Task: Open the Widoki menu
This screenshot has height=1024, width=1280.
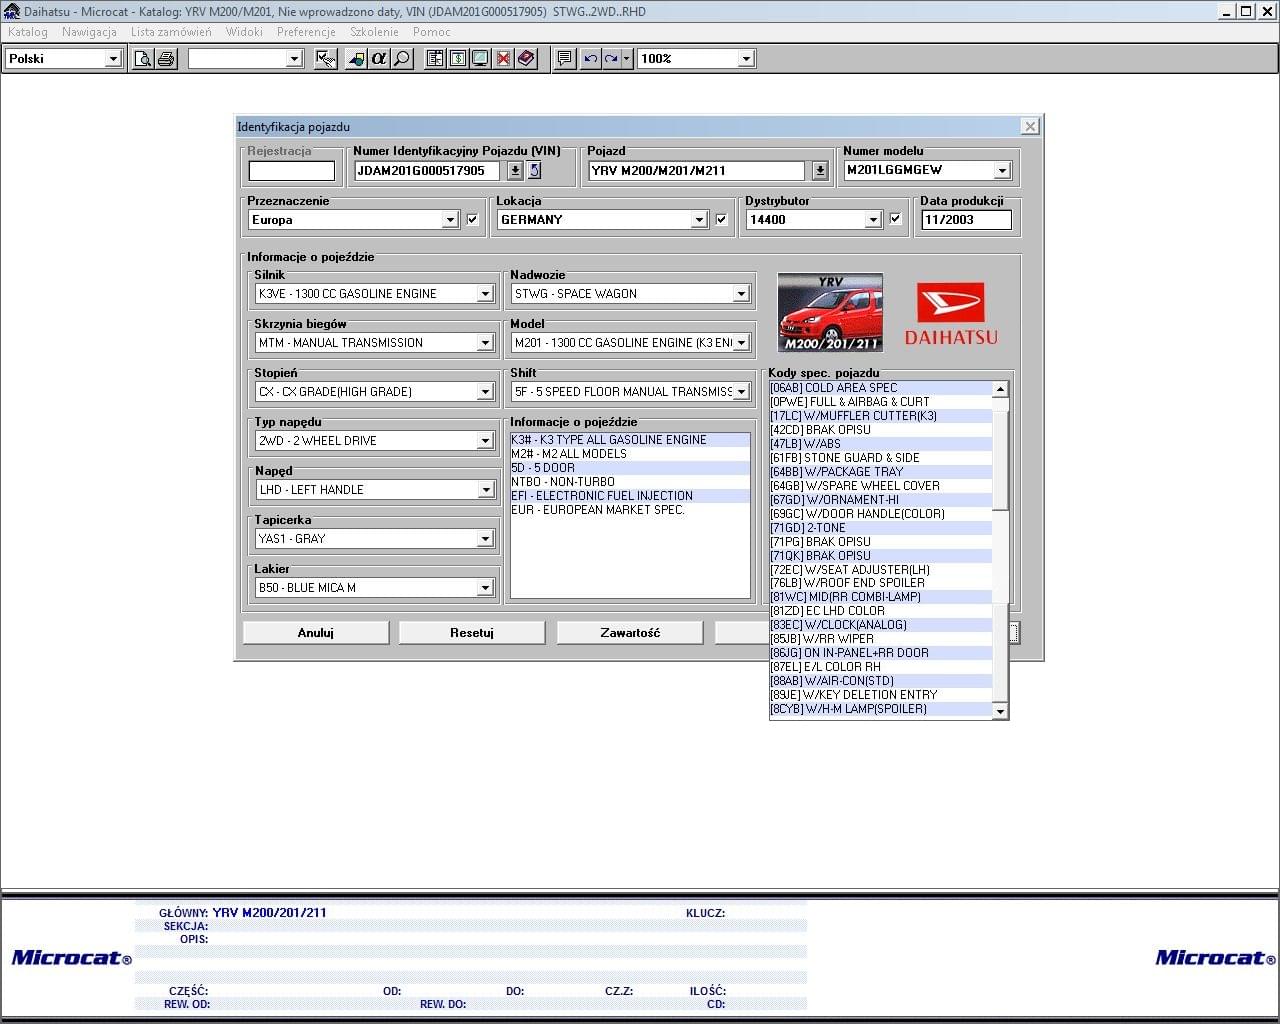Action: coord(244,32)
